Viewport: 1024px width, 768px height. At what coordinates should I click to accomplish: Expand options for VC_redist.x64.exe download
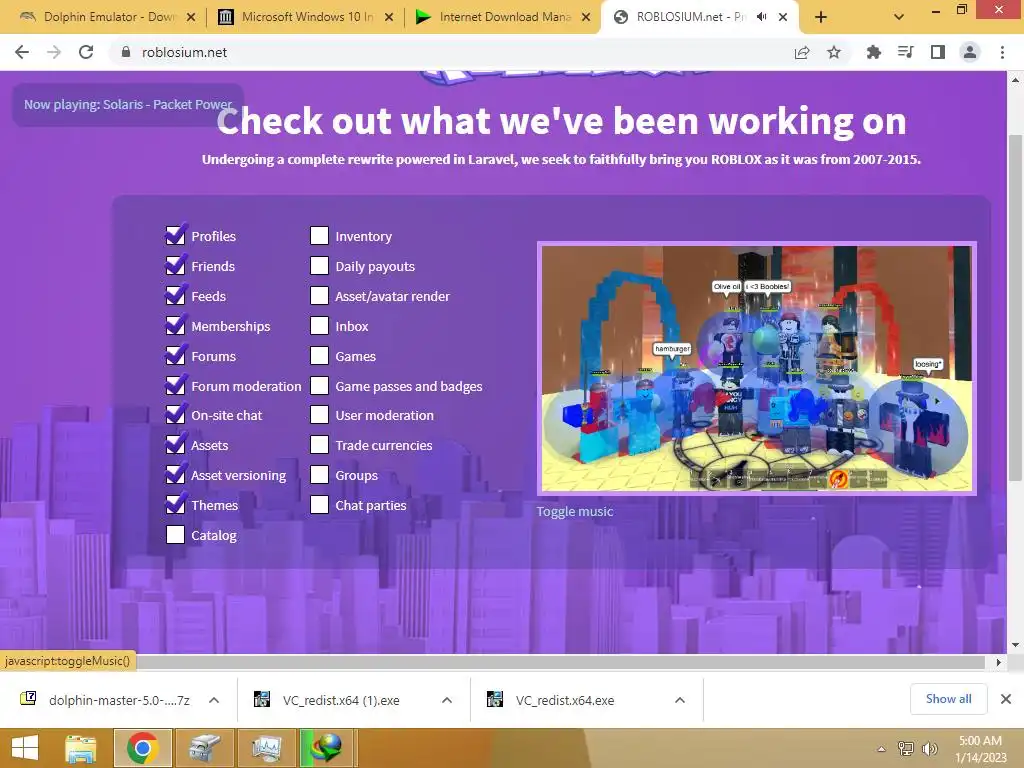[x=680, y=700]
